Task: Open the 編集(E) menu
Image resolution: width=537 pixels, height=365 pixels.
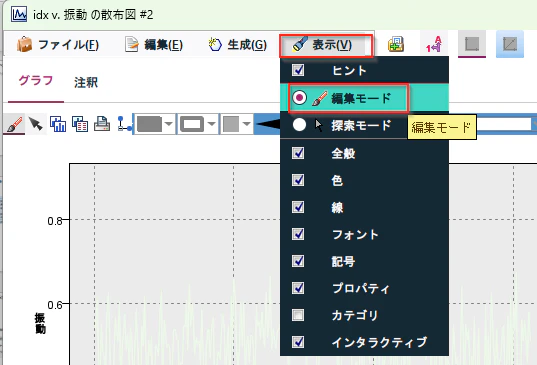Action: pyautogui.click(x=154, y=45)
